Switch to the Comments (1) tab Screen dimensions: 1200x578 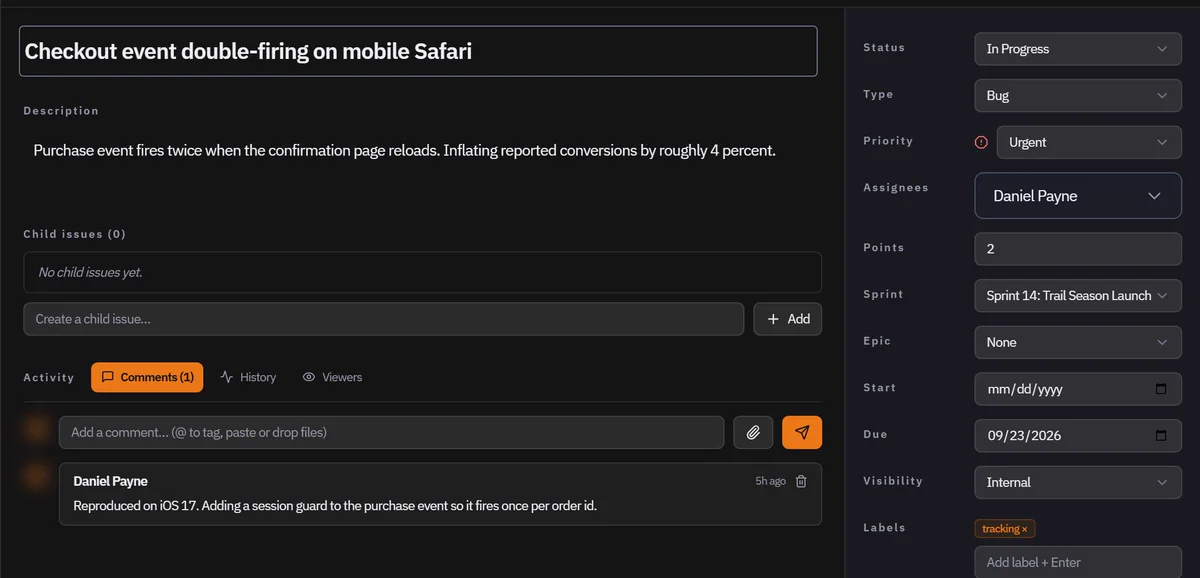(x=147, y=377)
